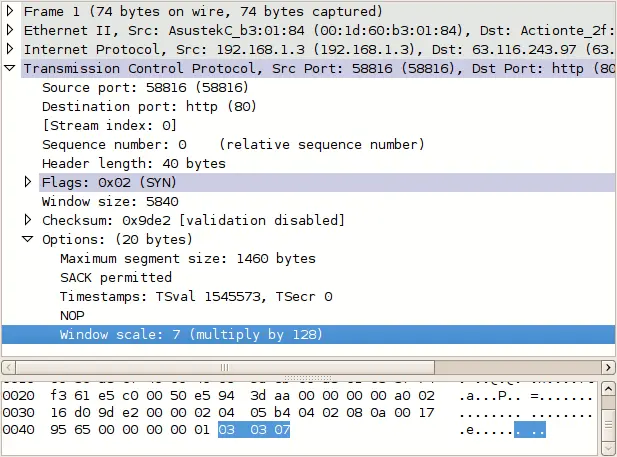This screenshot has height=457, width=617.
Task: Click hex pane scrollbar up arrow
Action: tap(608, 389)
